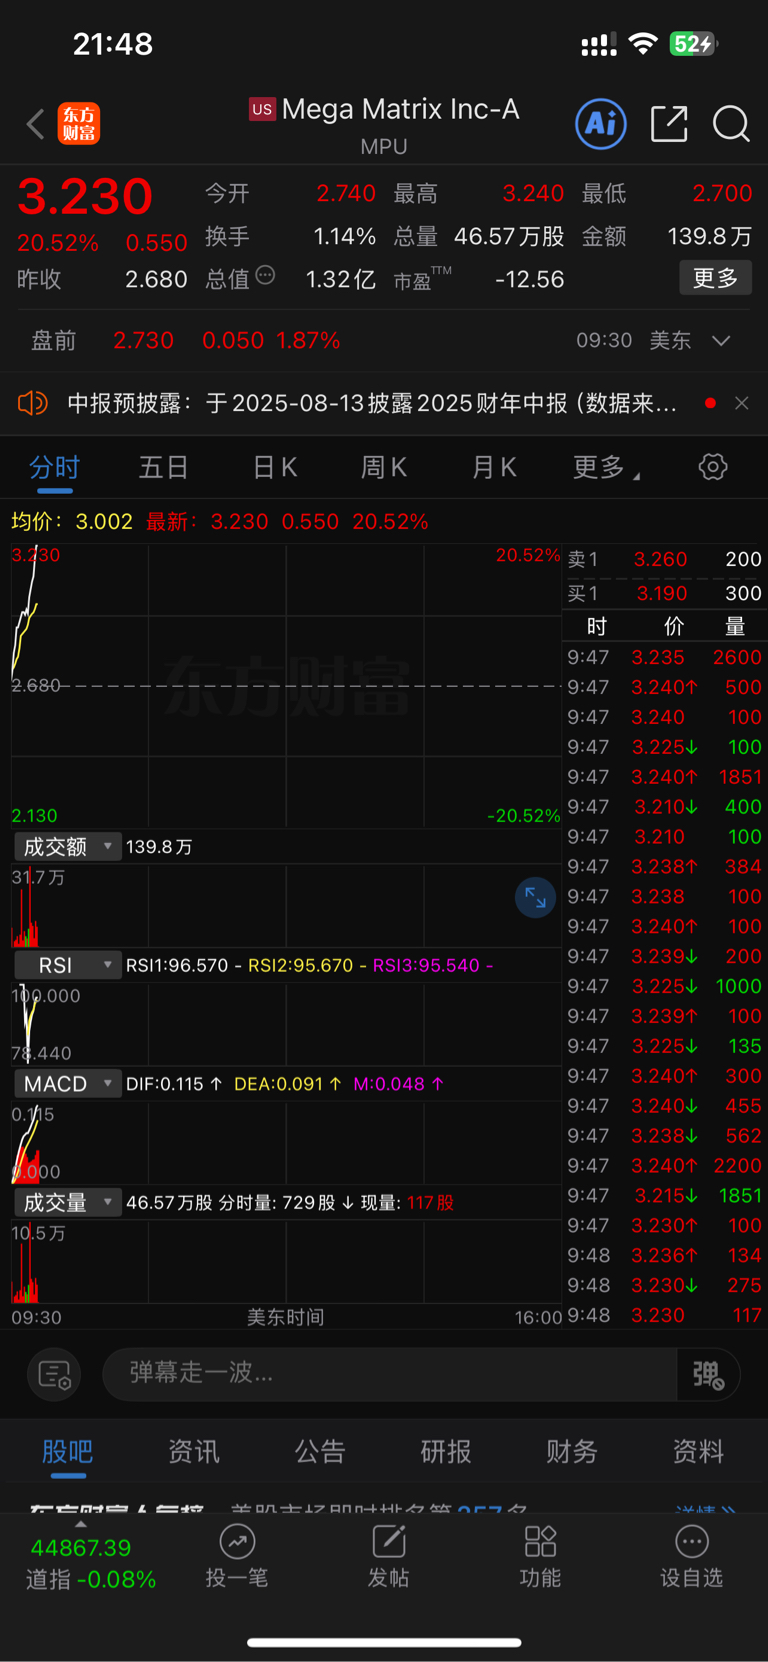Tap the 发帖 compose icon
Screen dimensions: 768x1662
click(x=388, y=1557)
